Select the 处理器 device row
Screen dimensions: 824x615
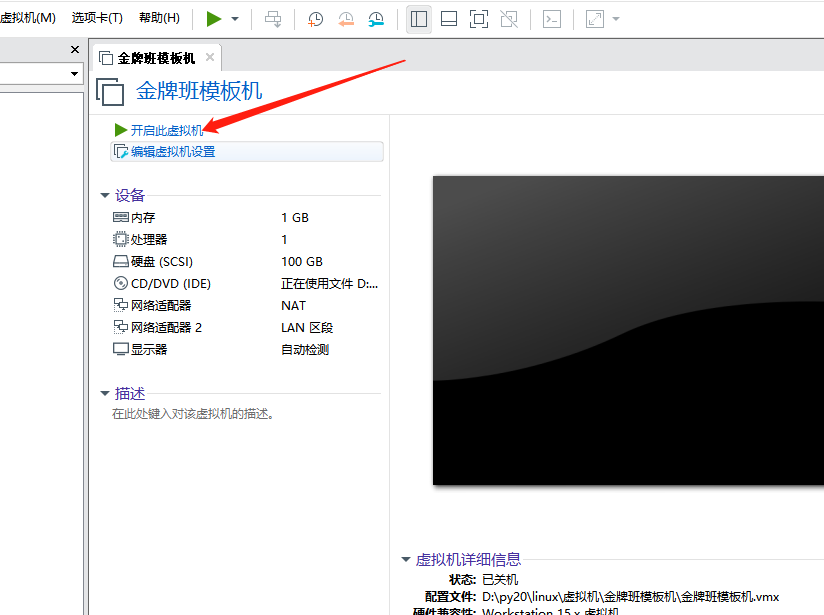pyautogui.click(x=245, y=240)
